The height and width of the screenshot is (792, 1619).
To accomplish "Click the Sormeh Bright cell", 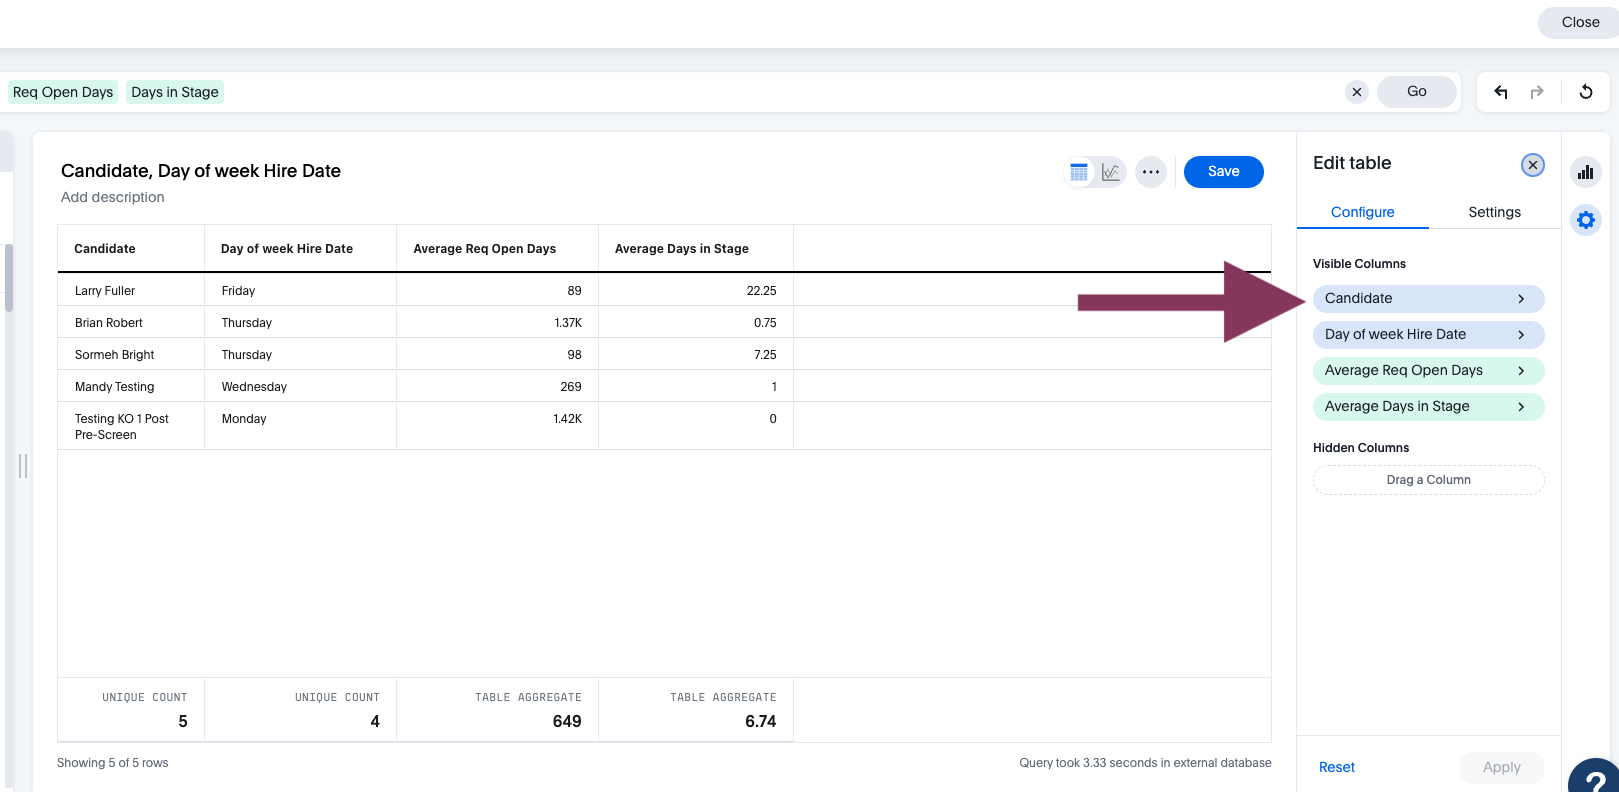I will tap(131, 355).
